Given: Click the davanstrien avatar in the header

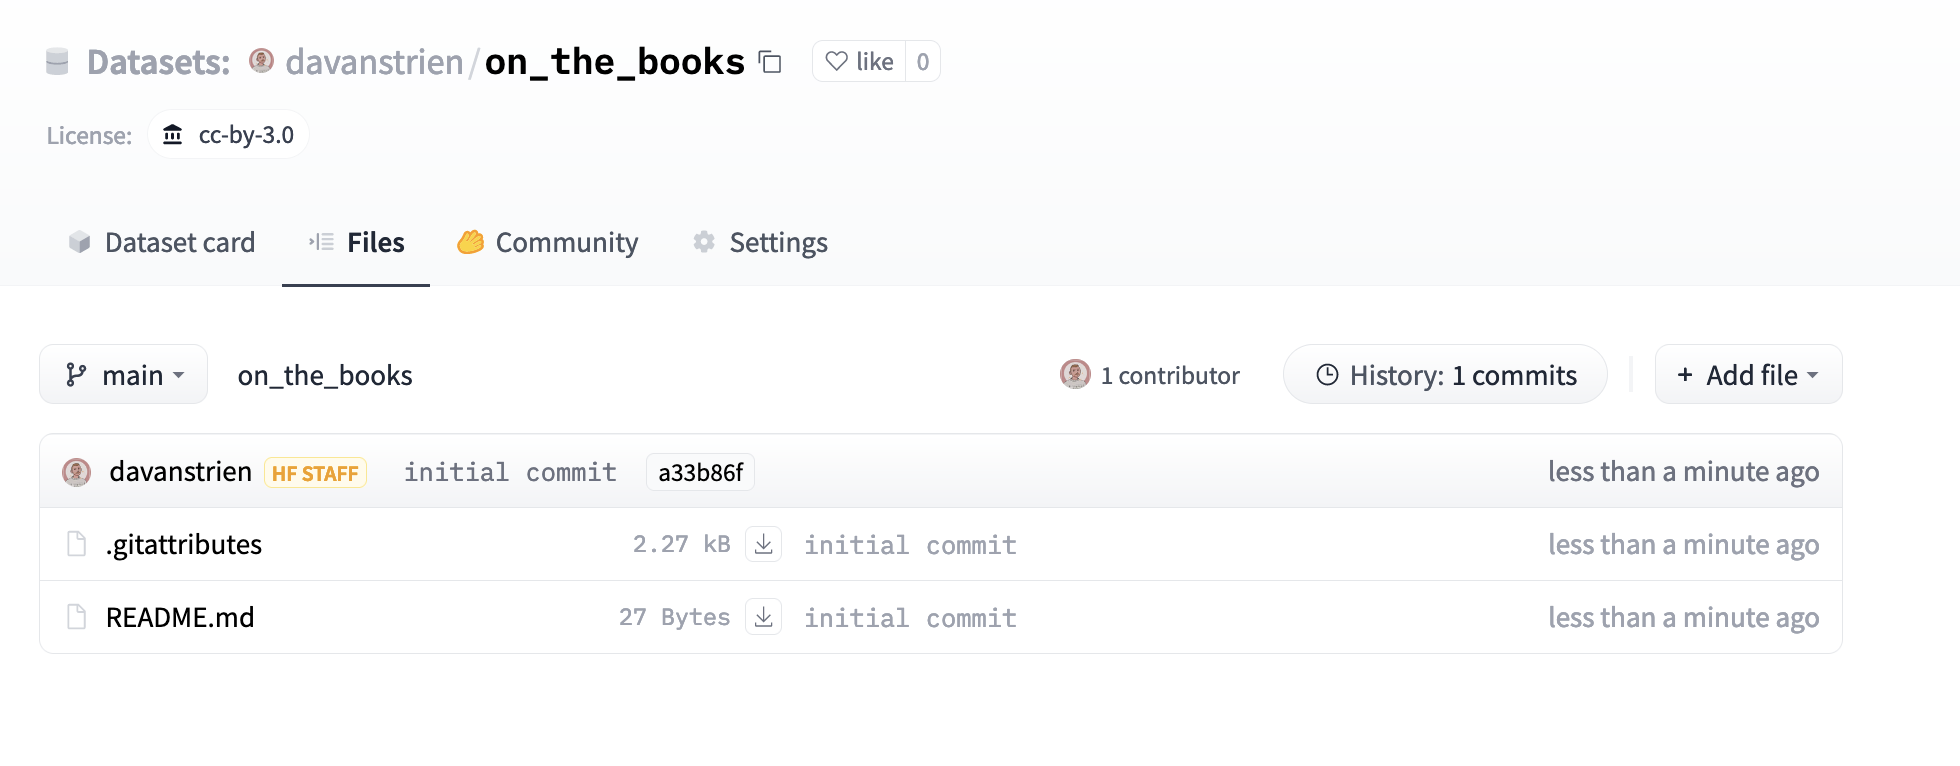Looking at the screenshot, I should 261,61.
